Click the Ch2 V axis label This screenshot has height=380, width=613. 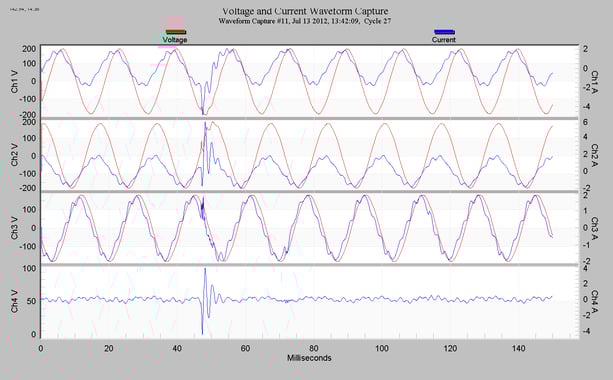tap(14, 155)
